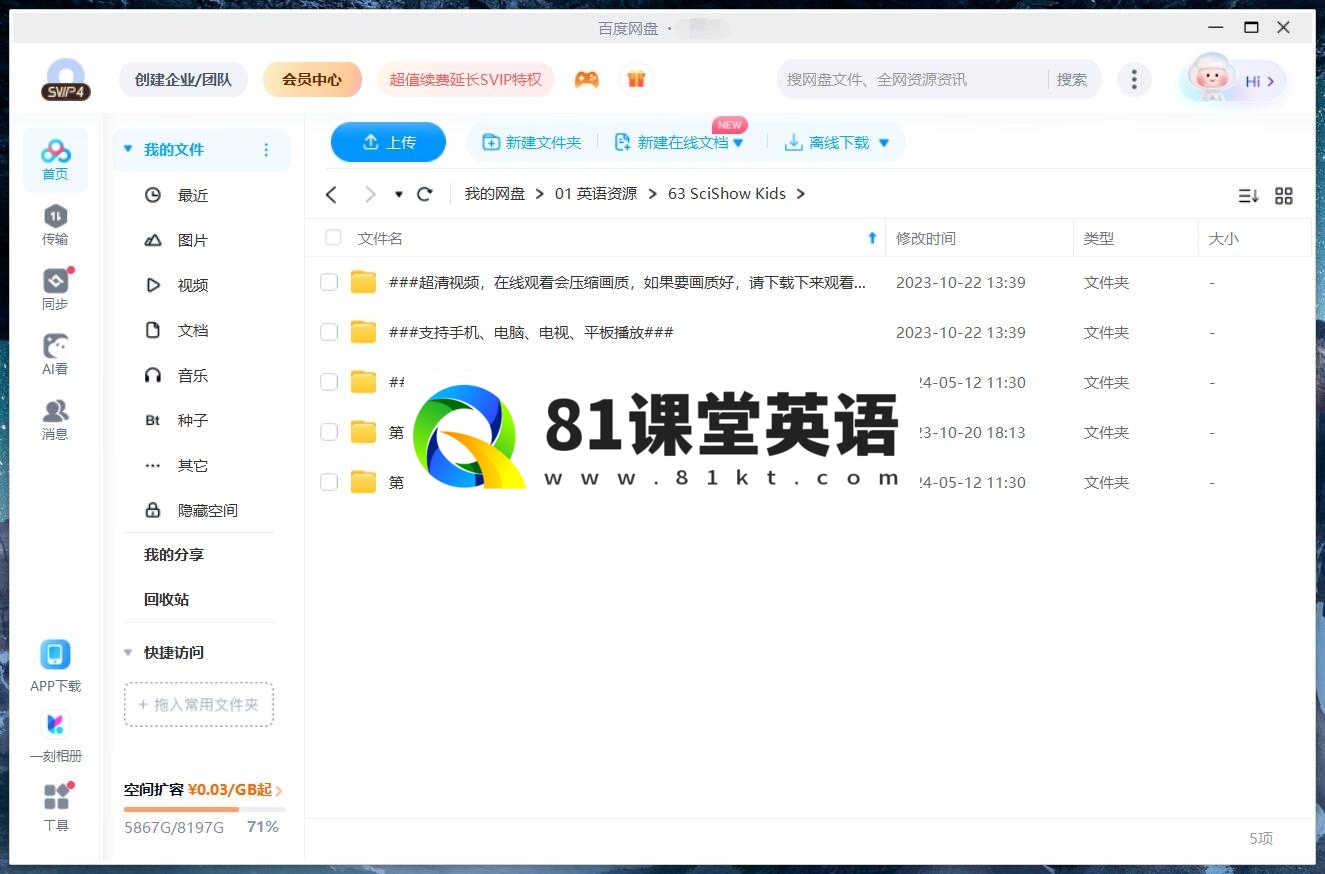The image size is (1325, 874).
Task: Refresh the current folder listing
Action: coord(424,194)
